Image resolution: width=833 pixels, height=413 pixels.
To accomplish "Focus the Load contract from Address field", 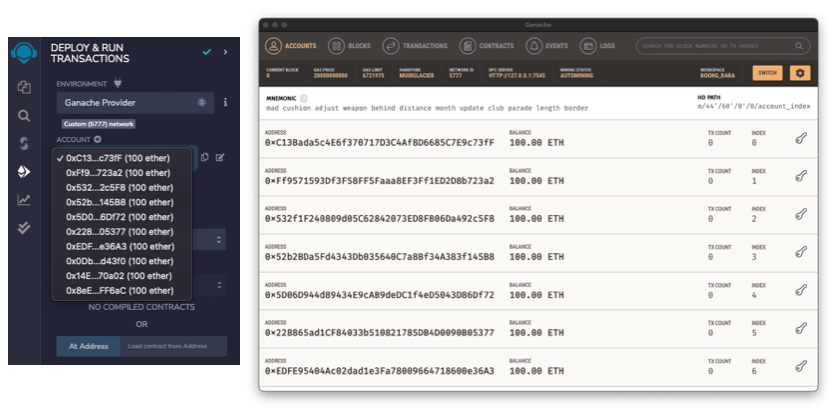I will click(x=174, y=346).
